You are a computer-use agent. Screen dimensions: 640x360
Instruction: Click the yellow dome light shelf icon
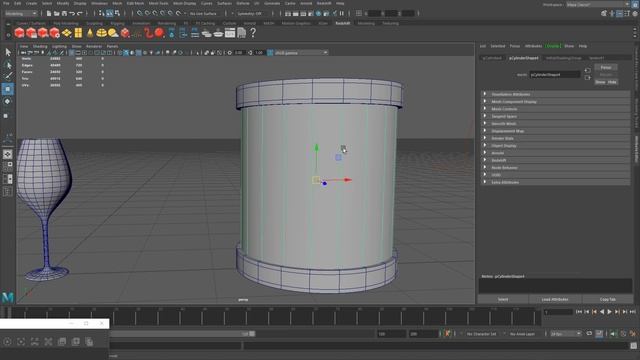(x=101, y=33)
